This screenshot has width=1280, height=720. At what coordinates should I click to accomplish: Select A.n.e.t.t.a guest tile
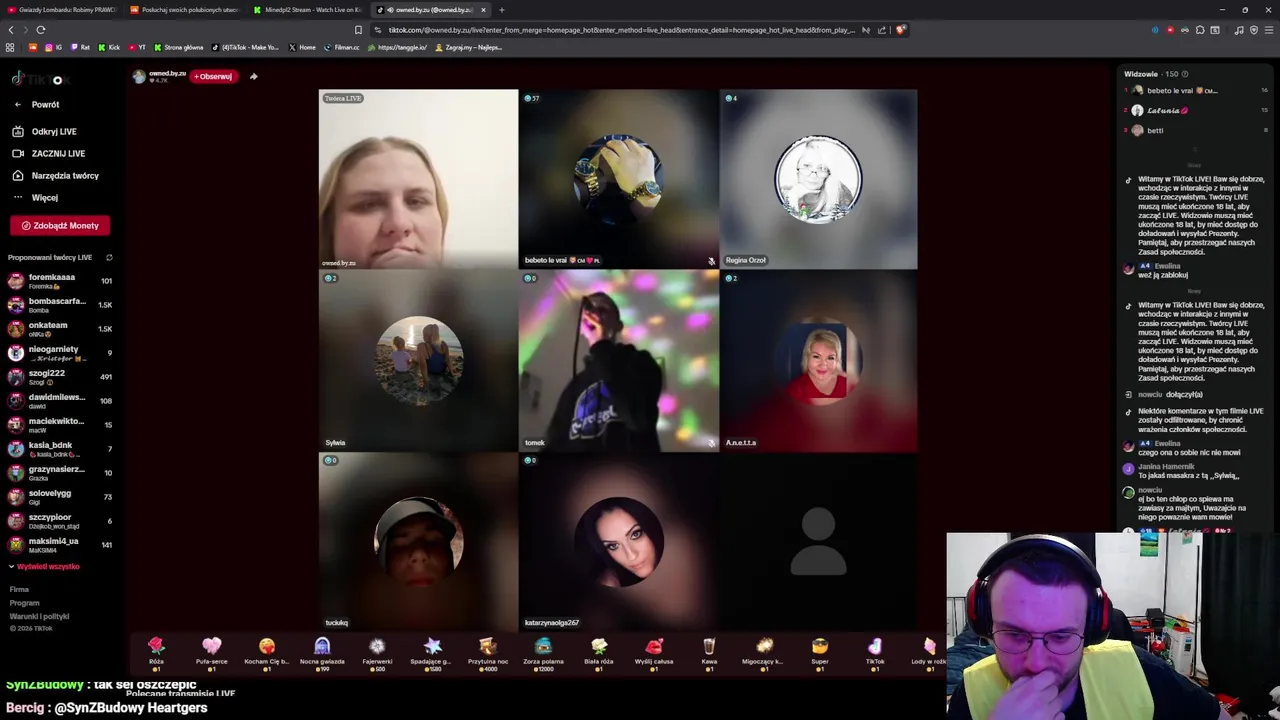click(x=818, y=360)
